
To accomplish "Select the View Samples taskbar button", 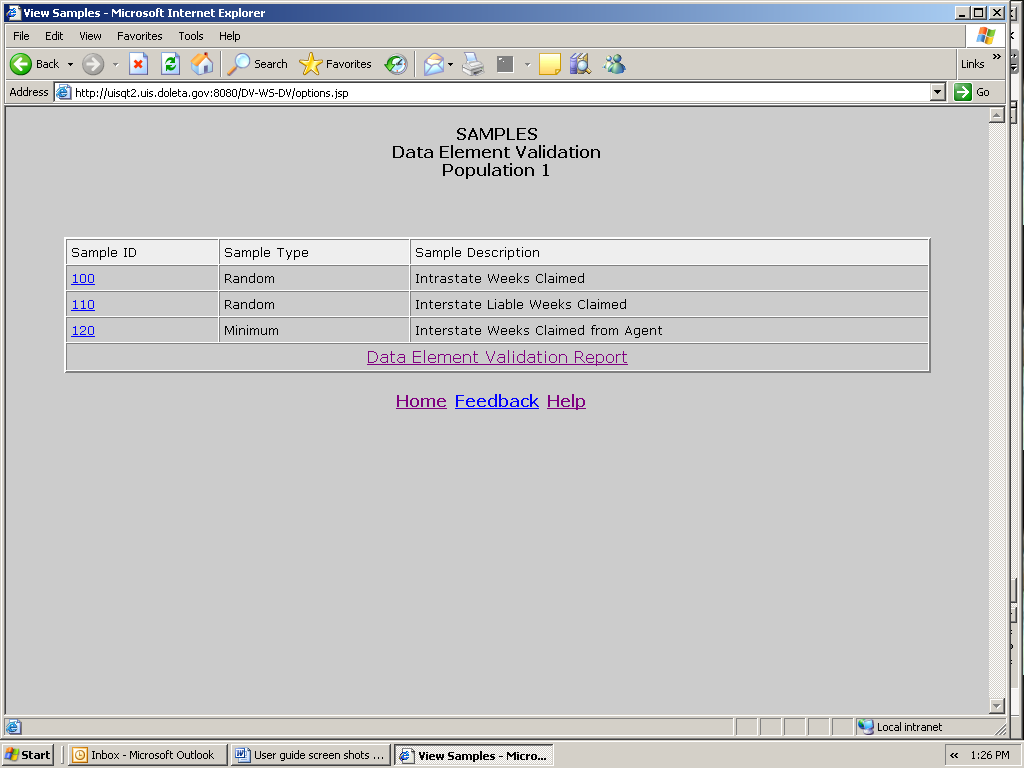I will [x=473, y=756].
